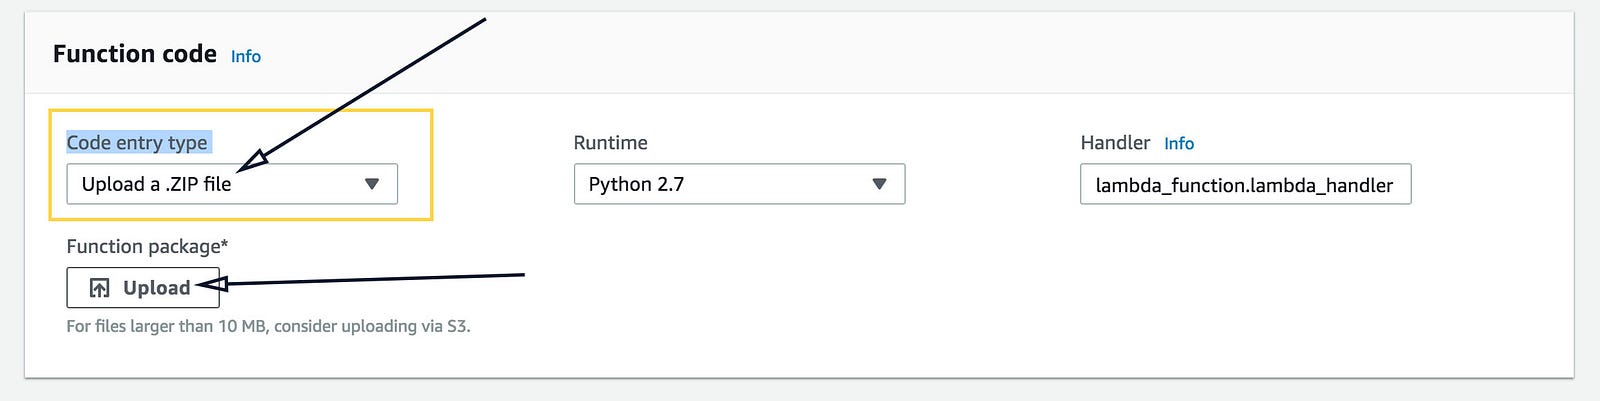Image resolution: width=1600 pixels, height=401 pixels.
Task: Click the 'Handler' field label
Action: (1115, 143)
